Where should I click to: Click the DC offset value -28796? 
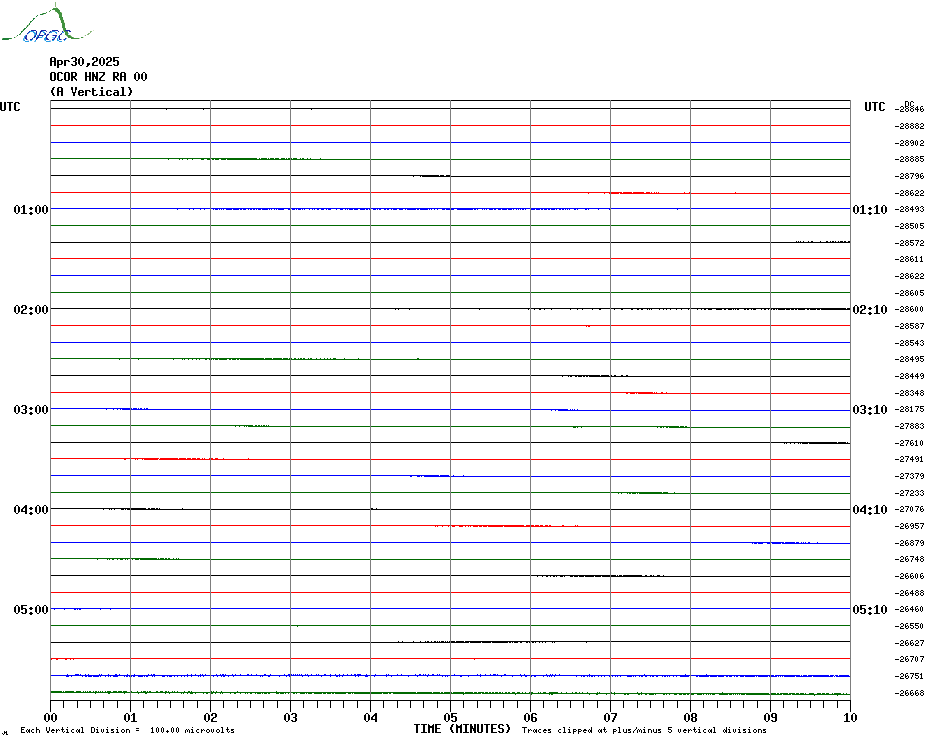(909, 176)
